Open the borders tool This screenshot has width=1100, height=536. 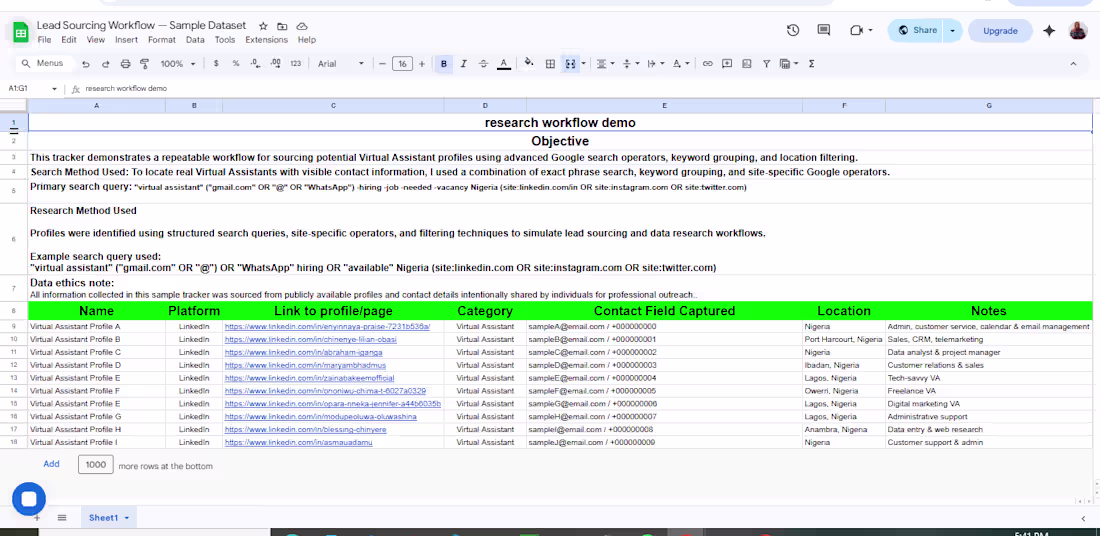click(549, 64)
